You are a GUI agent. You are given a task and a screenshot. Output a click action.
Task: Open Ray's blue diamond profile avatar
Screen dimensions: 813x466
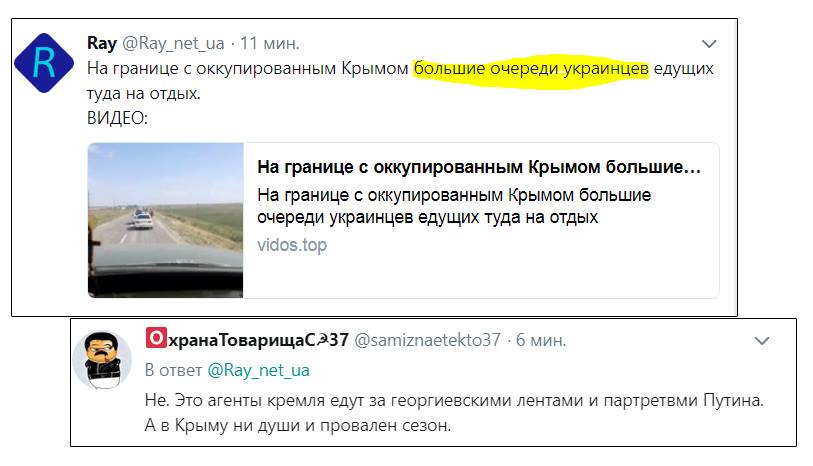click(x=44, y=63)
